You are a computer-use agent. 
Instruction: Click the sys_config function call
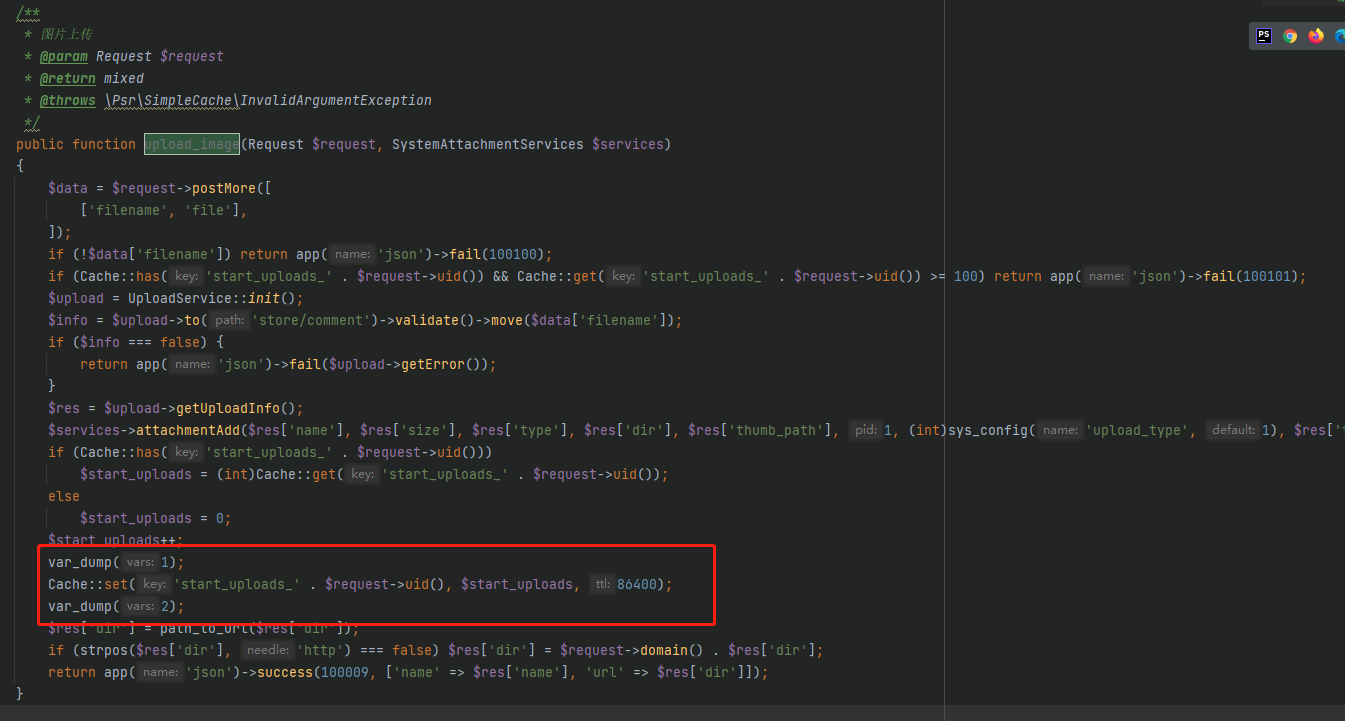tap(988, 430)
